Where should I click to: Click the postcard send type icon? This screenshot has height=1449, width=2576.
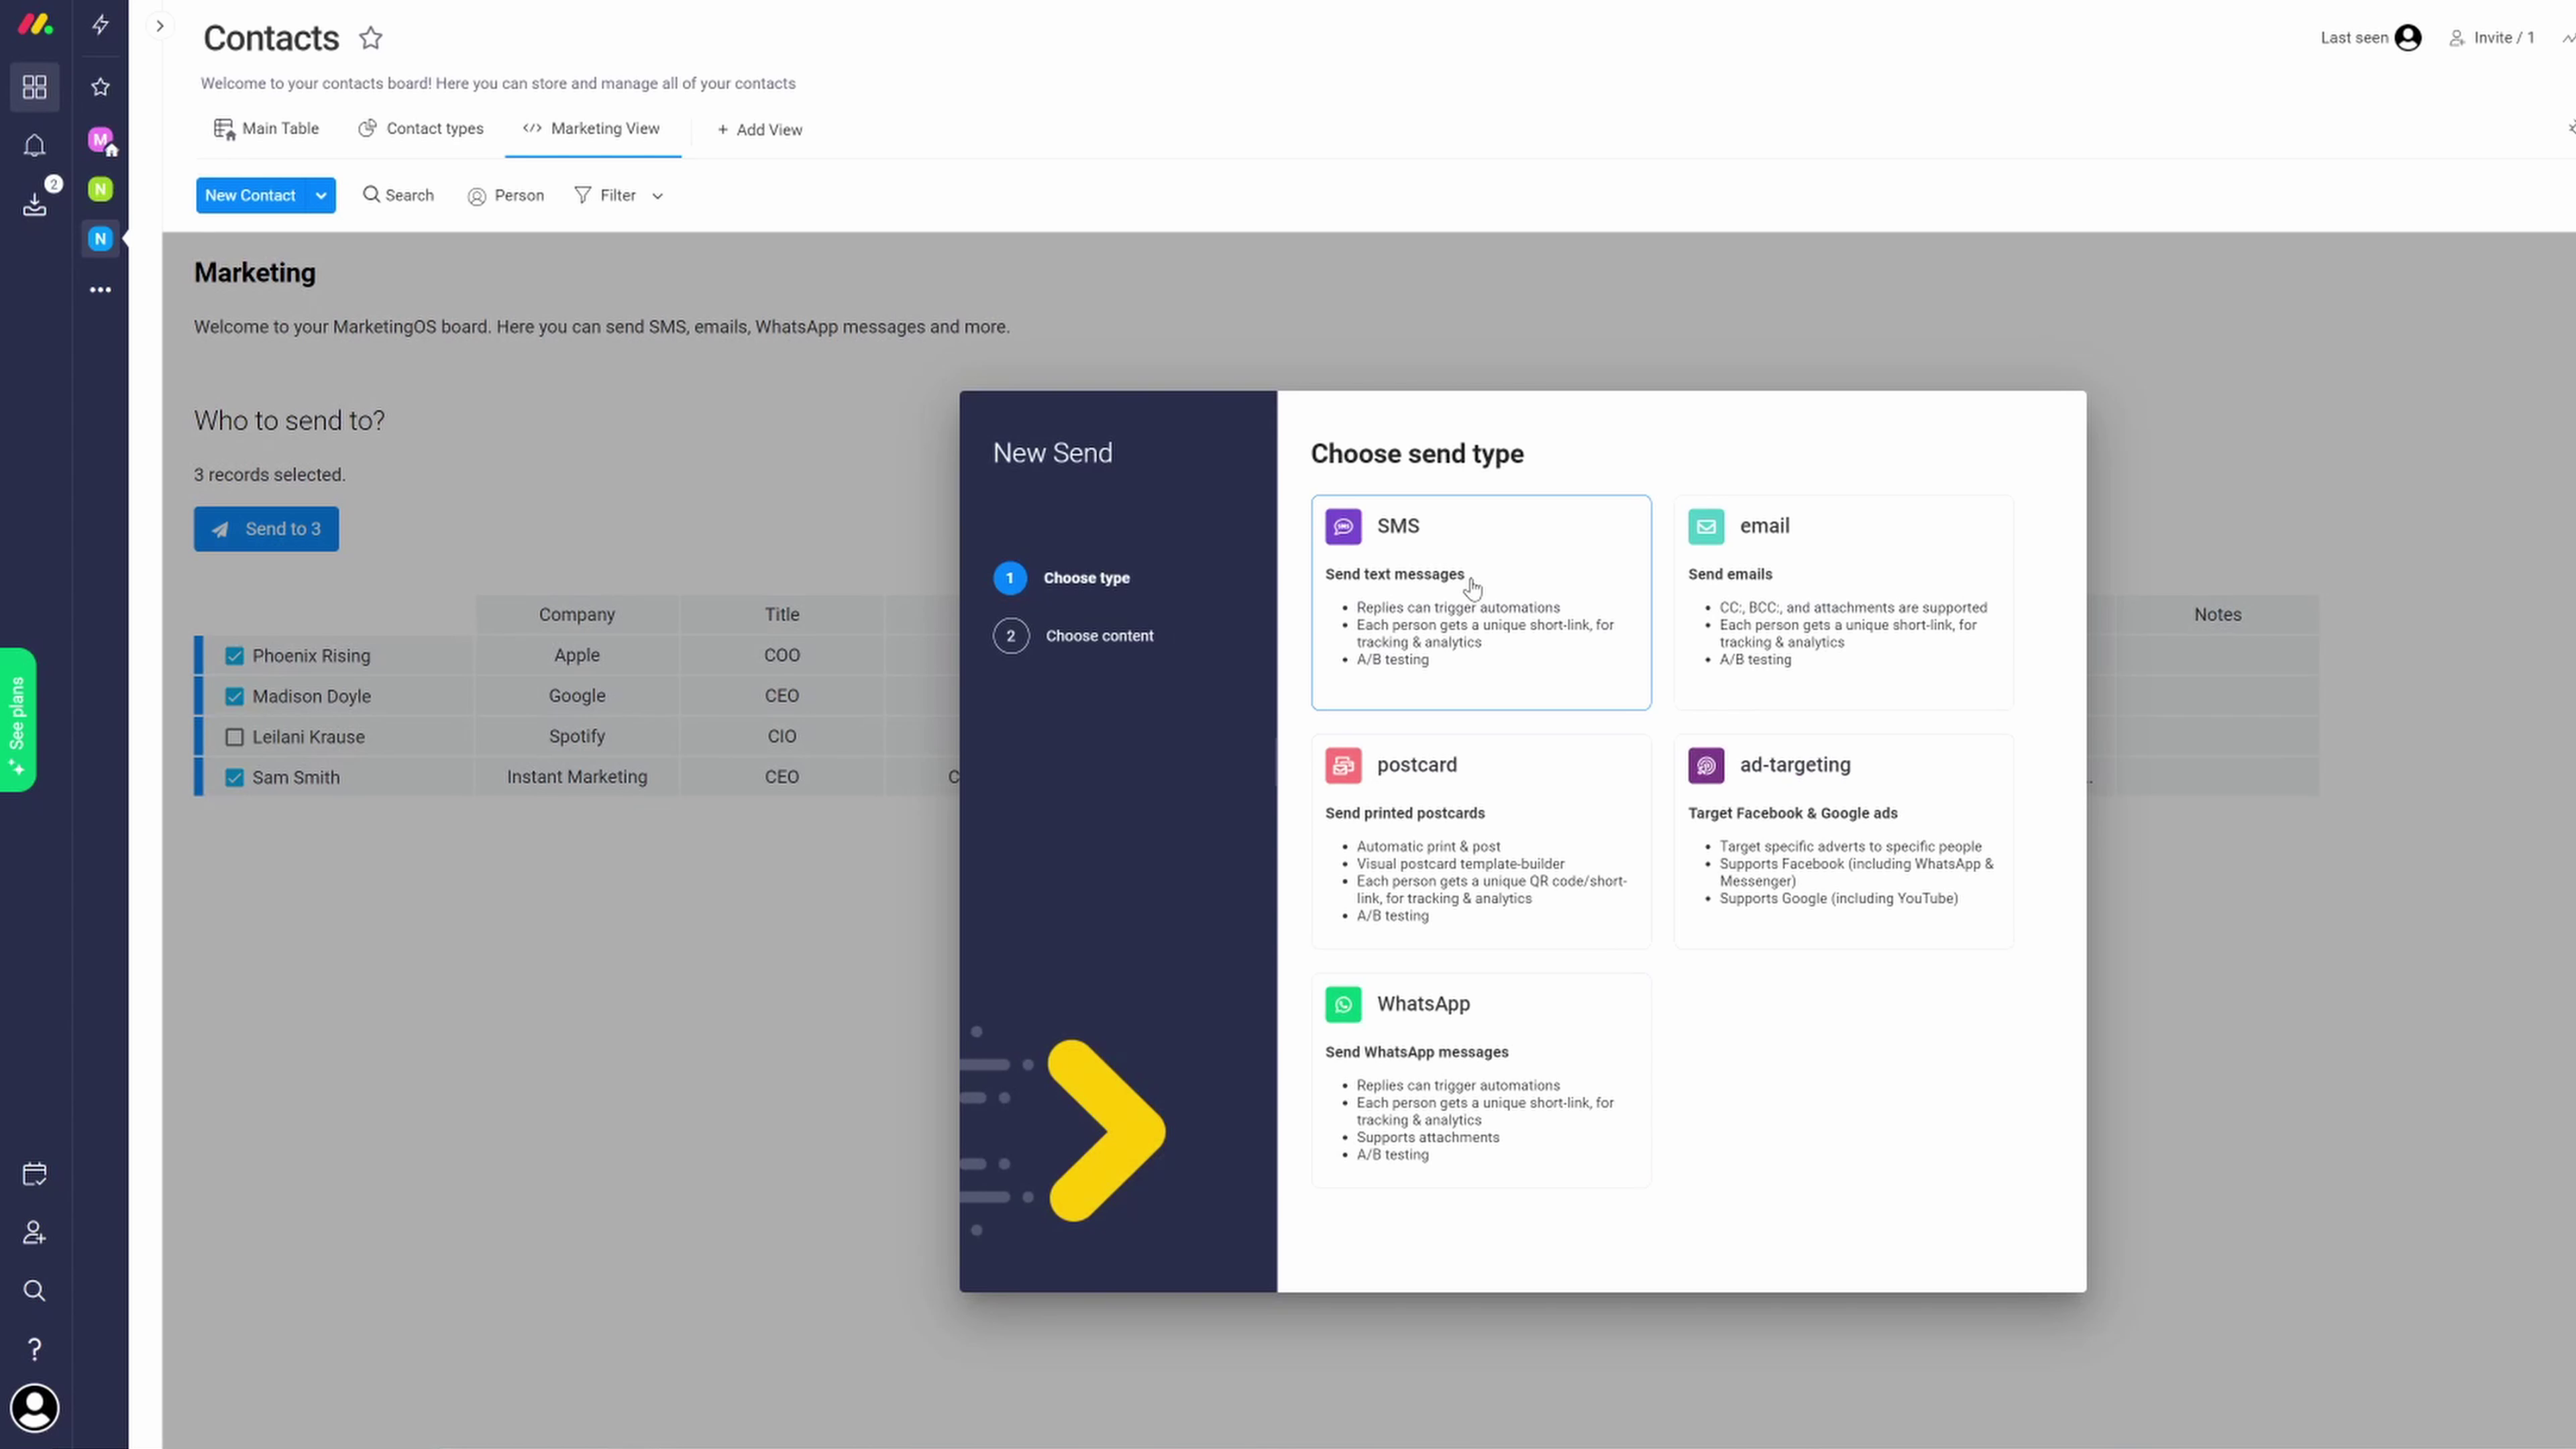pos(1343,764)
